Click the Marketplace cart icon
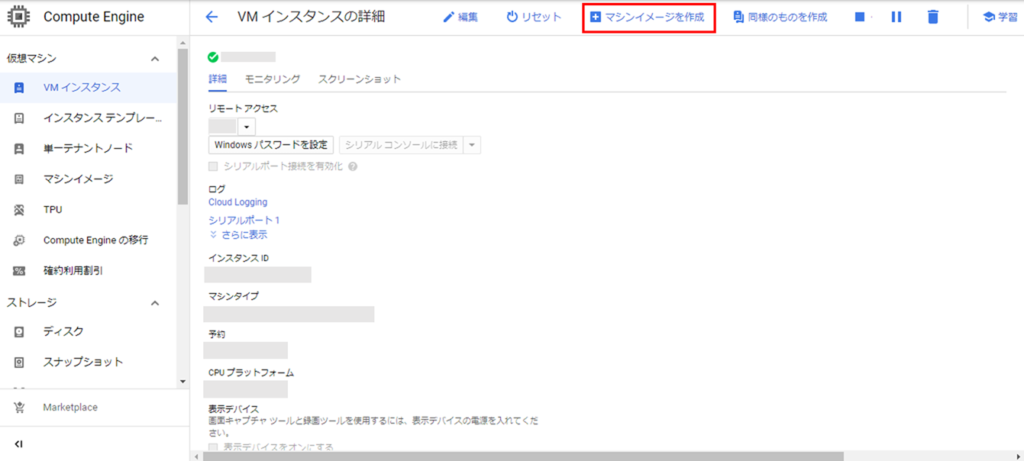 (19, 407)
